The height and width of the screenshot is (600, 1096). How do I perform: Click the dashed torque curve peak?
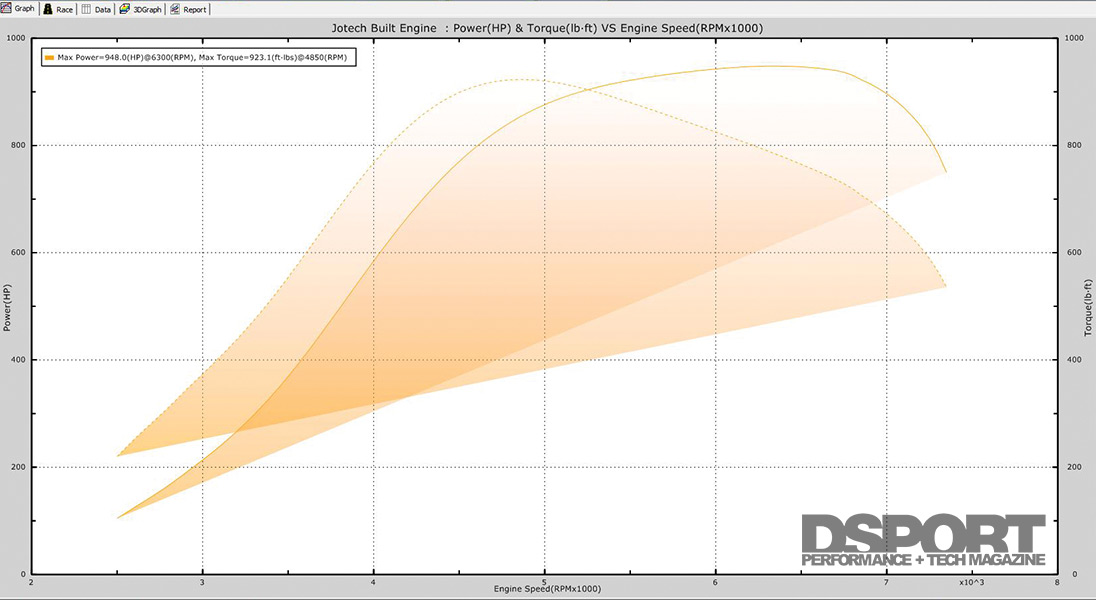pyautogui.click(x=519, y=79)
